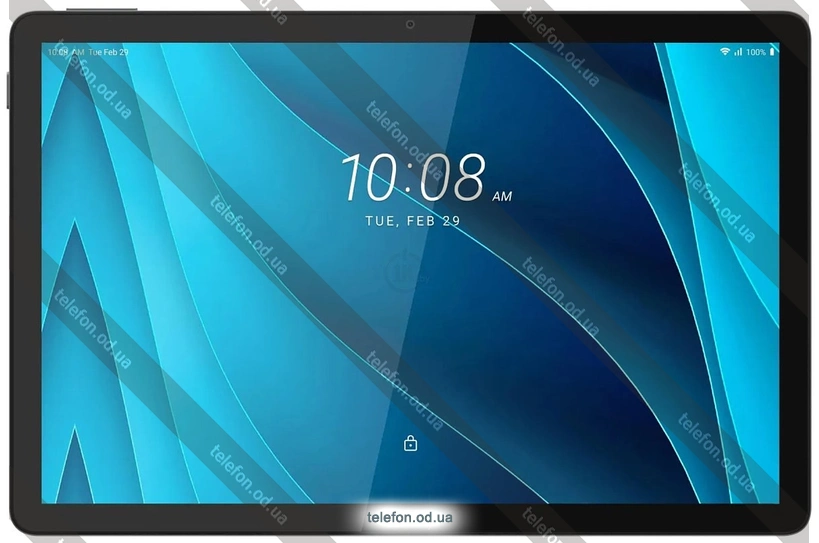Tap the front camera lens on bezel

coord(410,24)
